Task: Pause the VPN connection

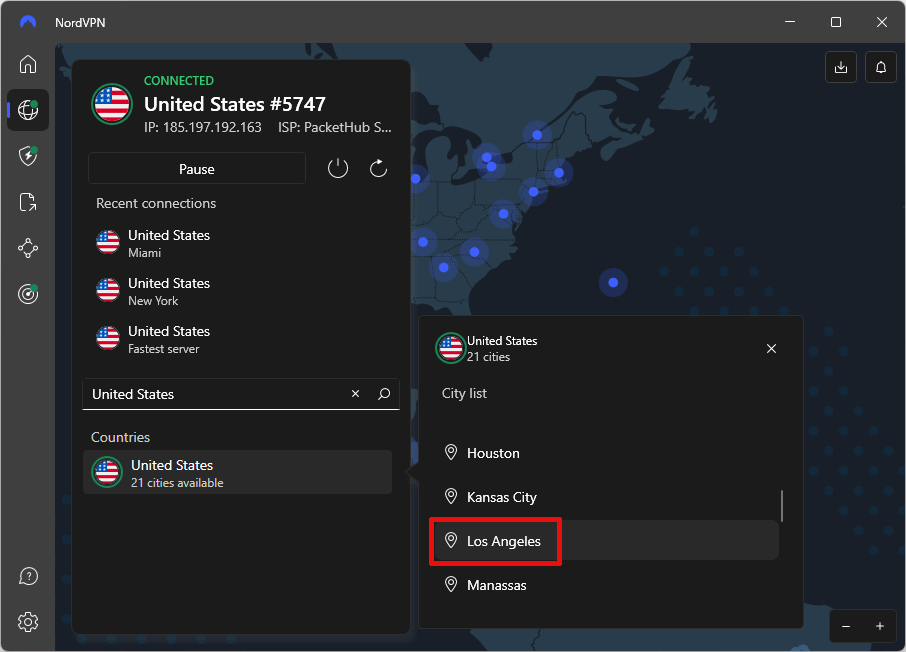Action: point(197,169)
